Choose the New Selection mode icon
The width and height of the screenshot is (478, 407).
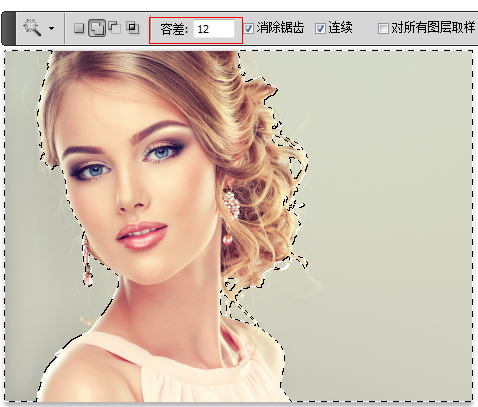click(79, 28)
